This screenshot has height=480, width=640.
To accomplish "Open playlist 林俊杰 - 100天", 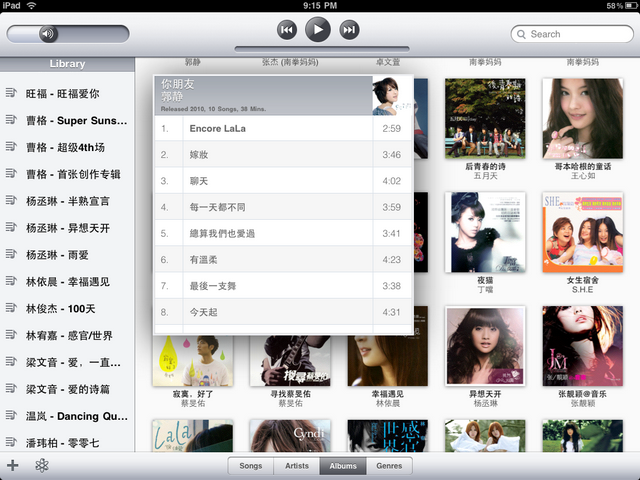I will tap(67, 309).
